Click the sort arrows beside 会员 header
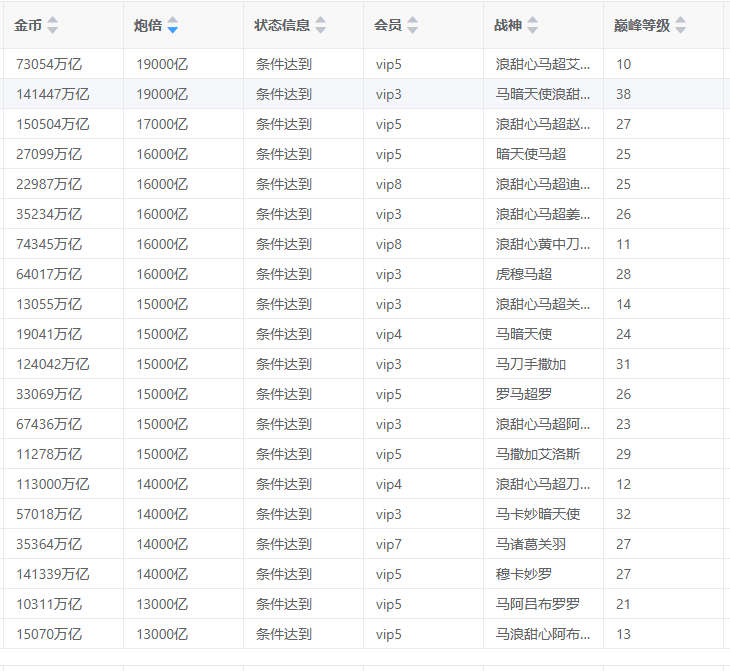Screen dimensions: 730x671 coord(413,26)
